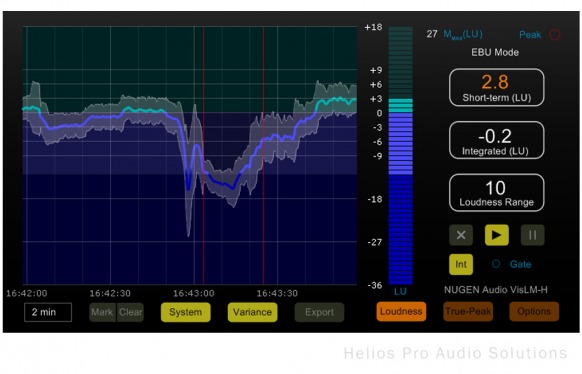The width and height of the screenshot is (582, 374).
Task: Click the Integrated (LU) -0.2 readout
Action: coord(497,140)
